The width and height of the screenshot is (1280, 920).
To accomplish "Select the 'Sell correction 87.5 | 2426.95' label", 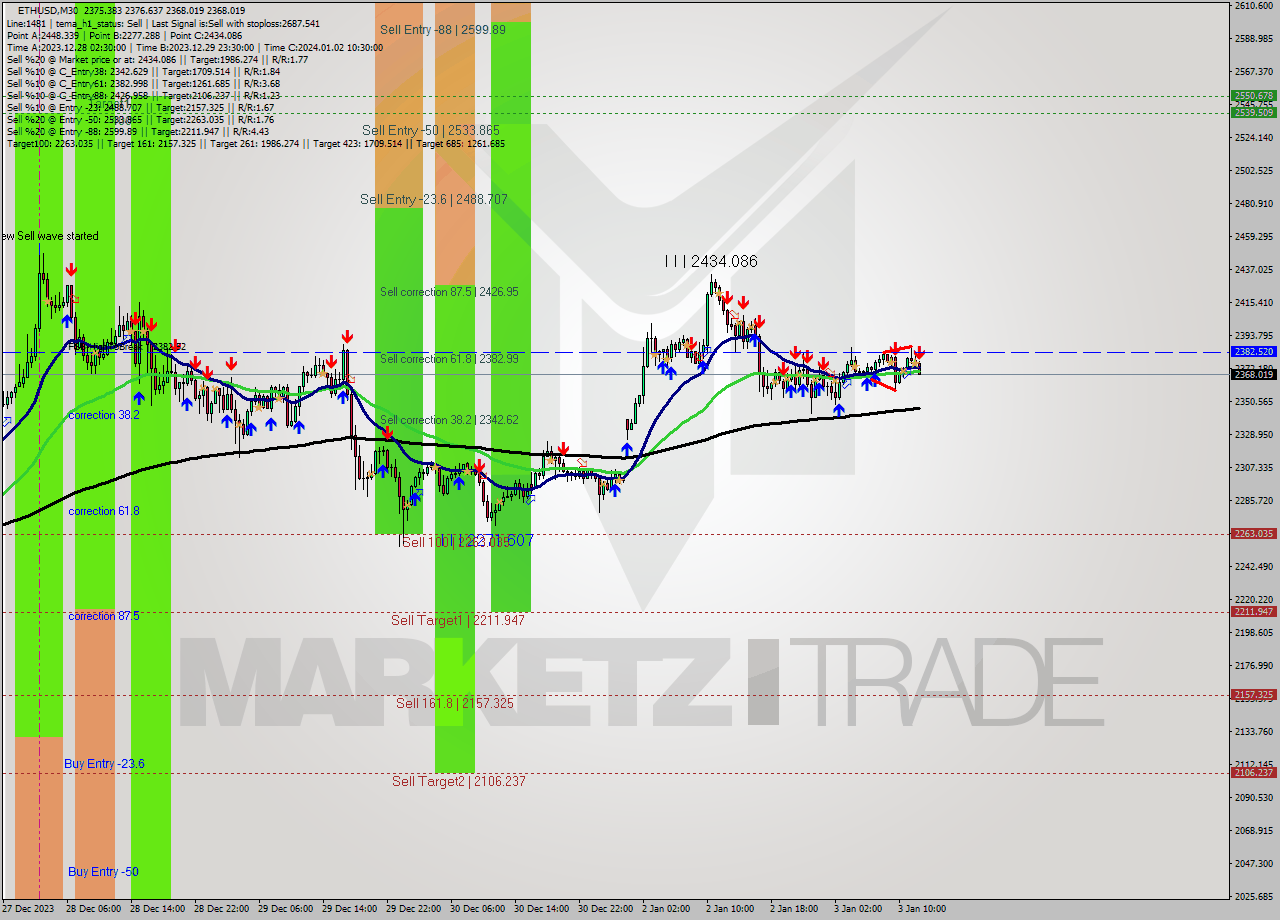I will [449, 292].
